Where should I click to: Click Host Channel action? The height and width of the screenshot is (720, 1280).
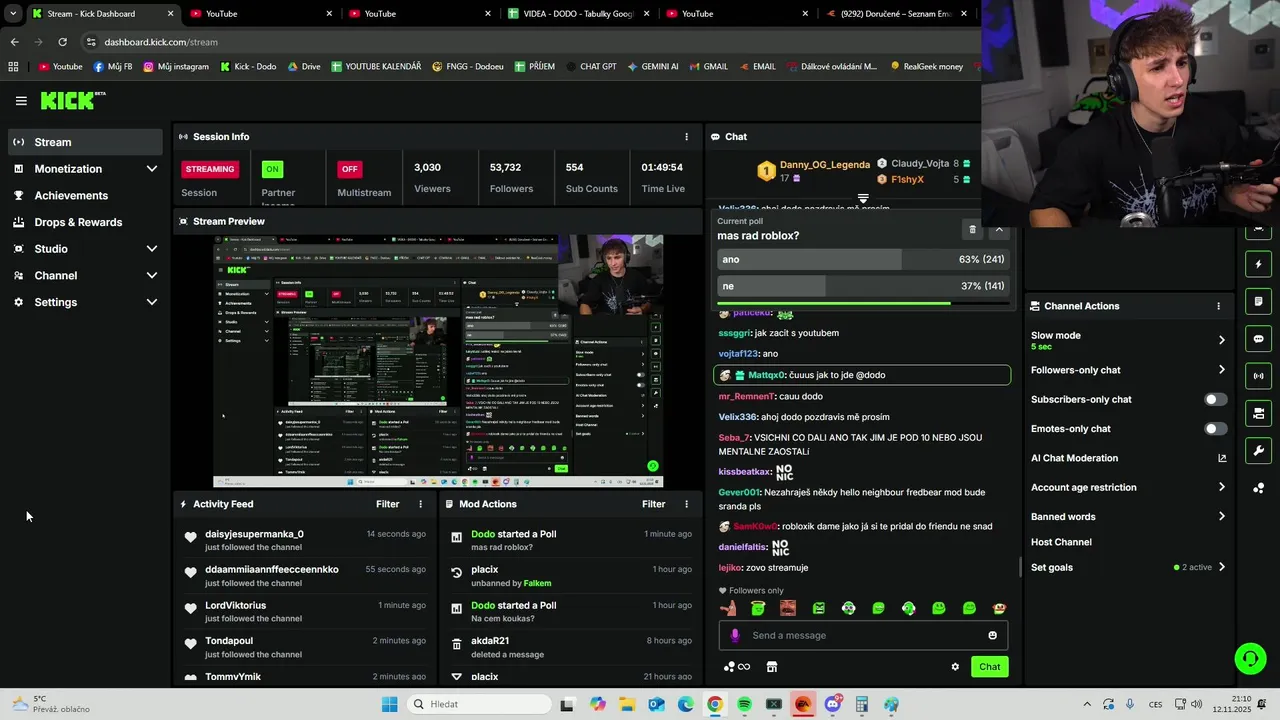click(x=1061, y=542)
